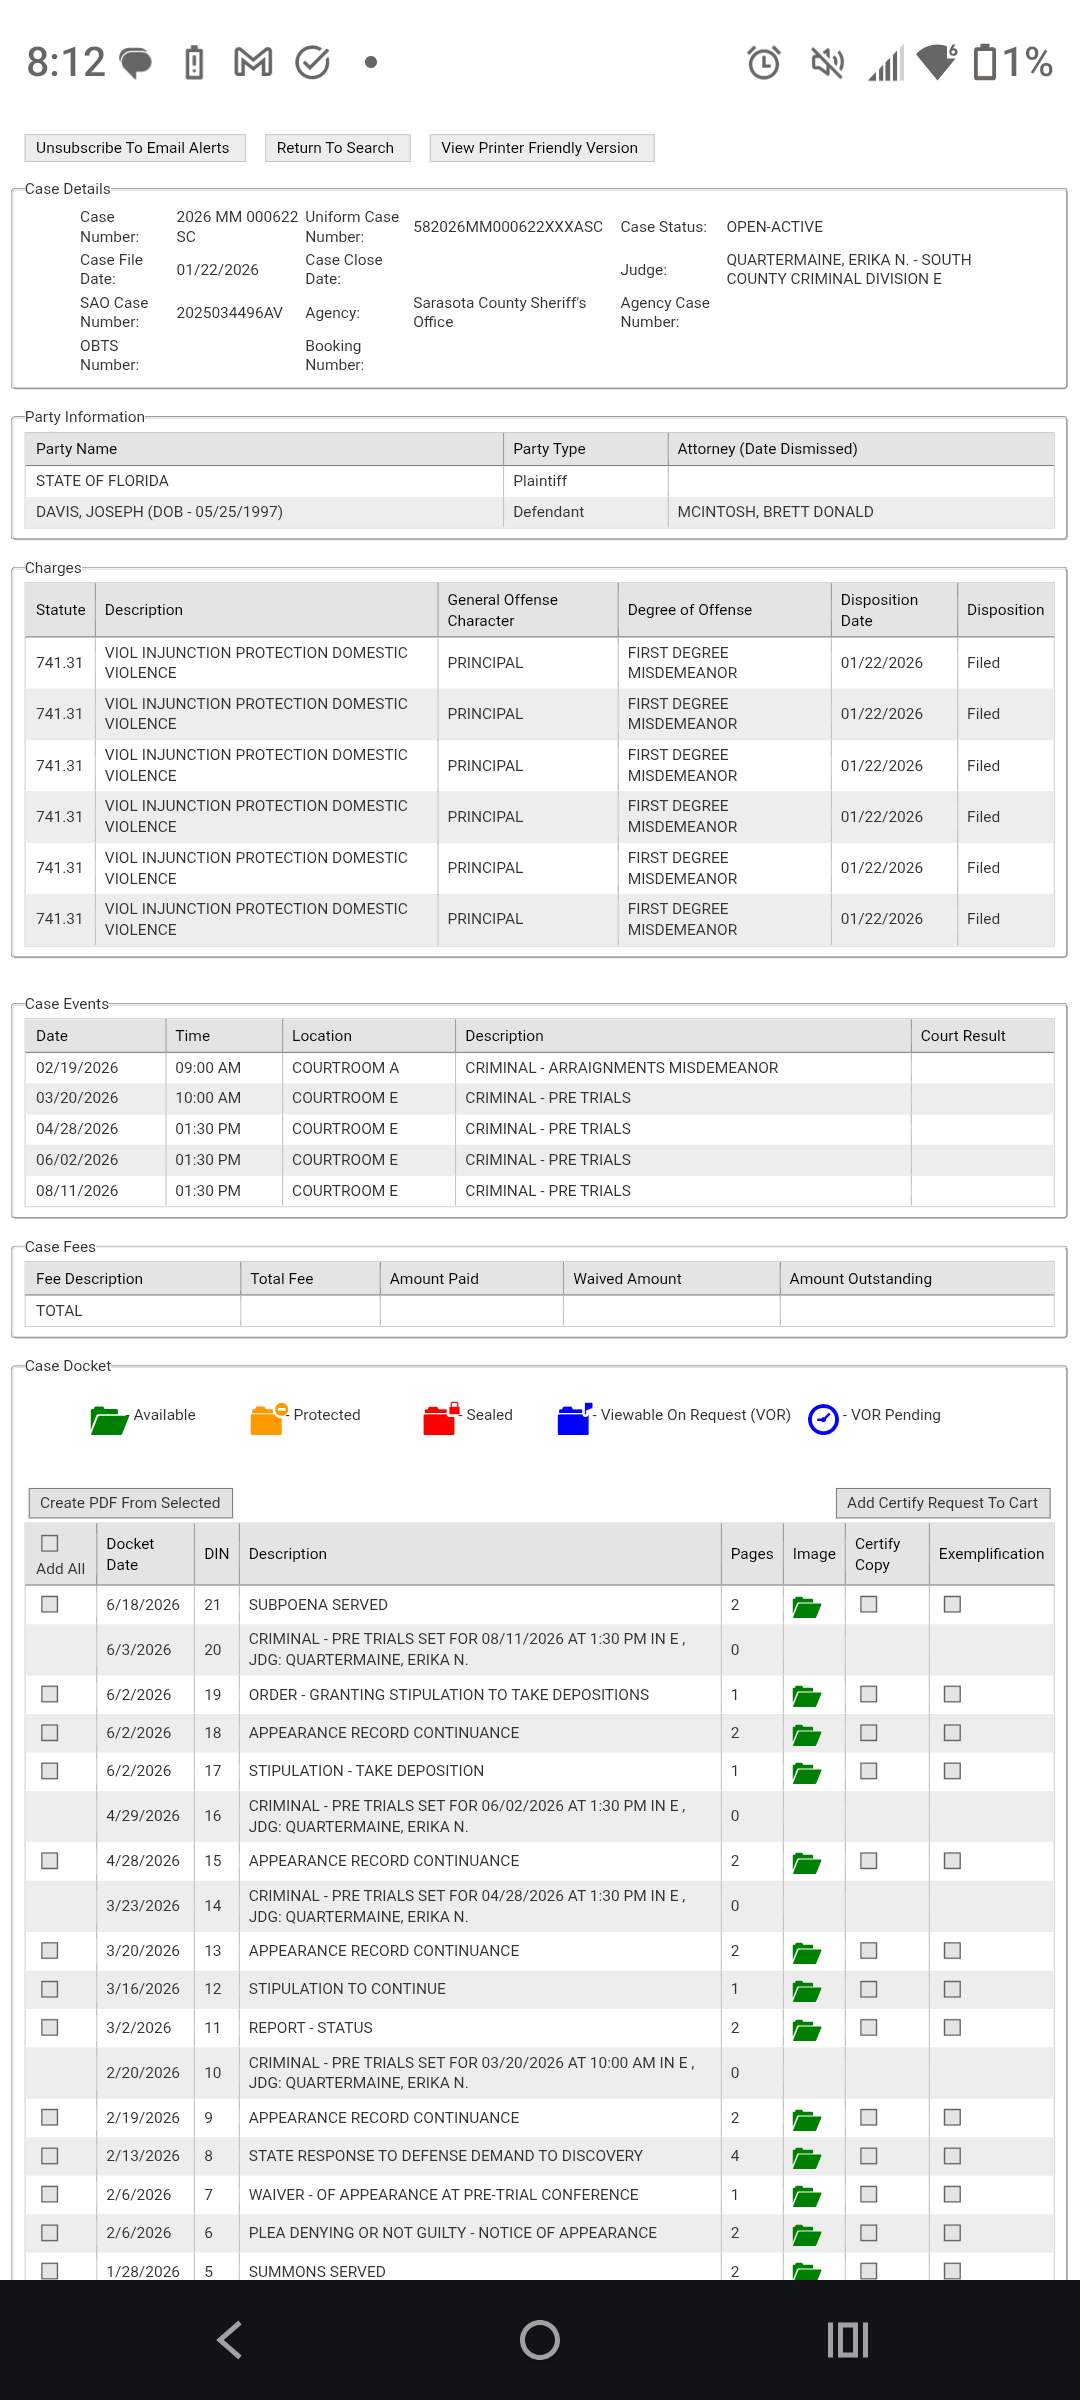Screen dimensions: 1080x2400
Task: Select checkbox for docket entry DIN 21
Action: click(x=50, y=1604)
